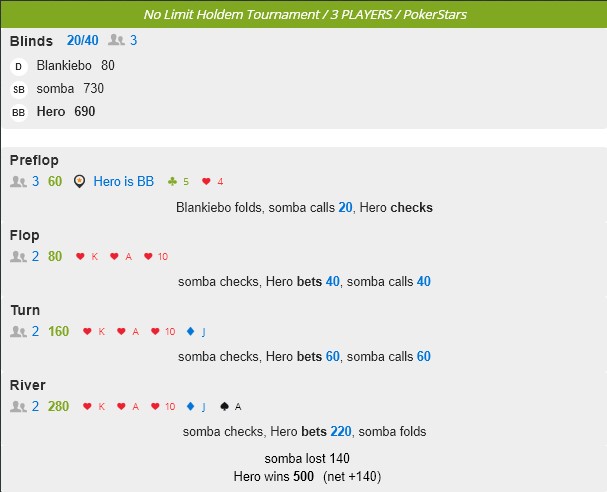Screen dimensions: 607x492
Task: Click the Preflop pot size 60
Action: click(x=55, y=181)
